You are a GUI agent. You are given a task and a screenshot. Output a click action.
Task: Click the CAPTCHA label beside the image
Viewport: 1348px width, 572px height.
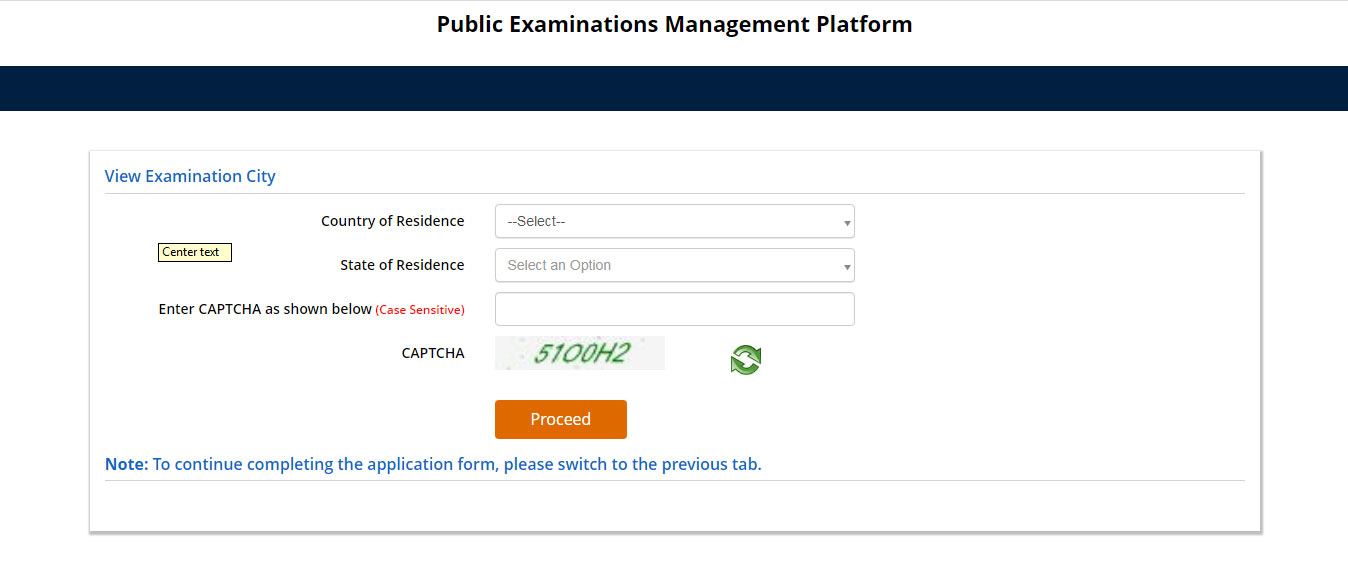click(x=433, y=353)
